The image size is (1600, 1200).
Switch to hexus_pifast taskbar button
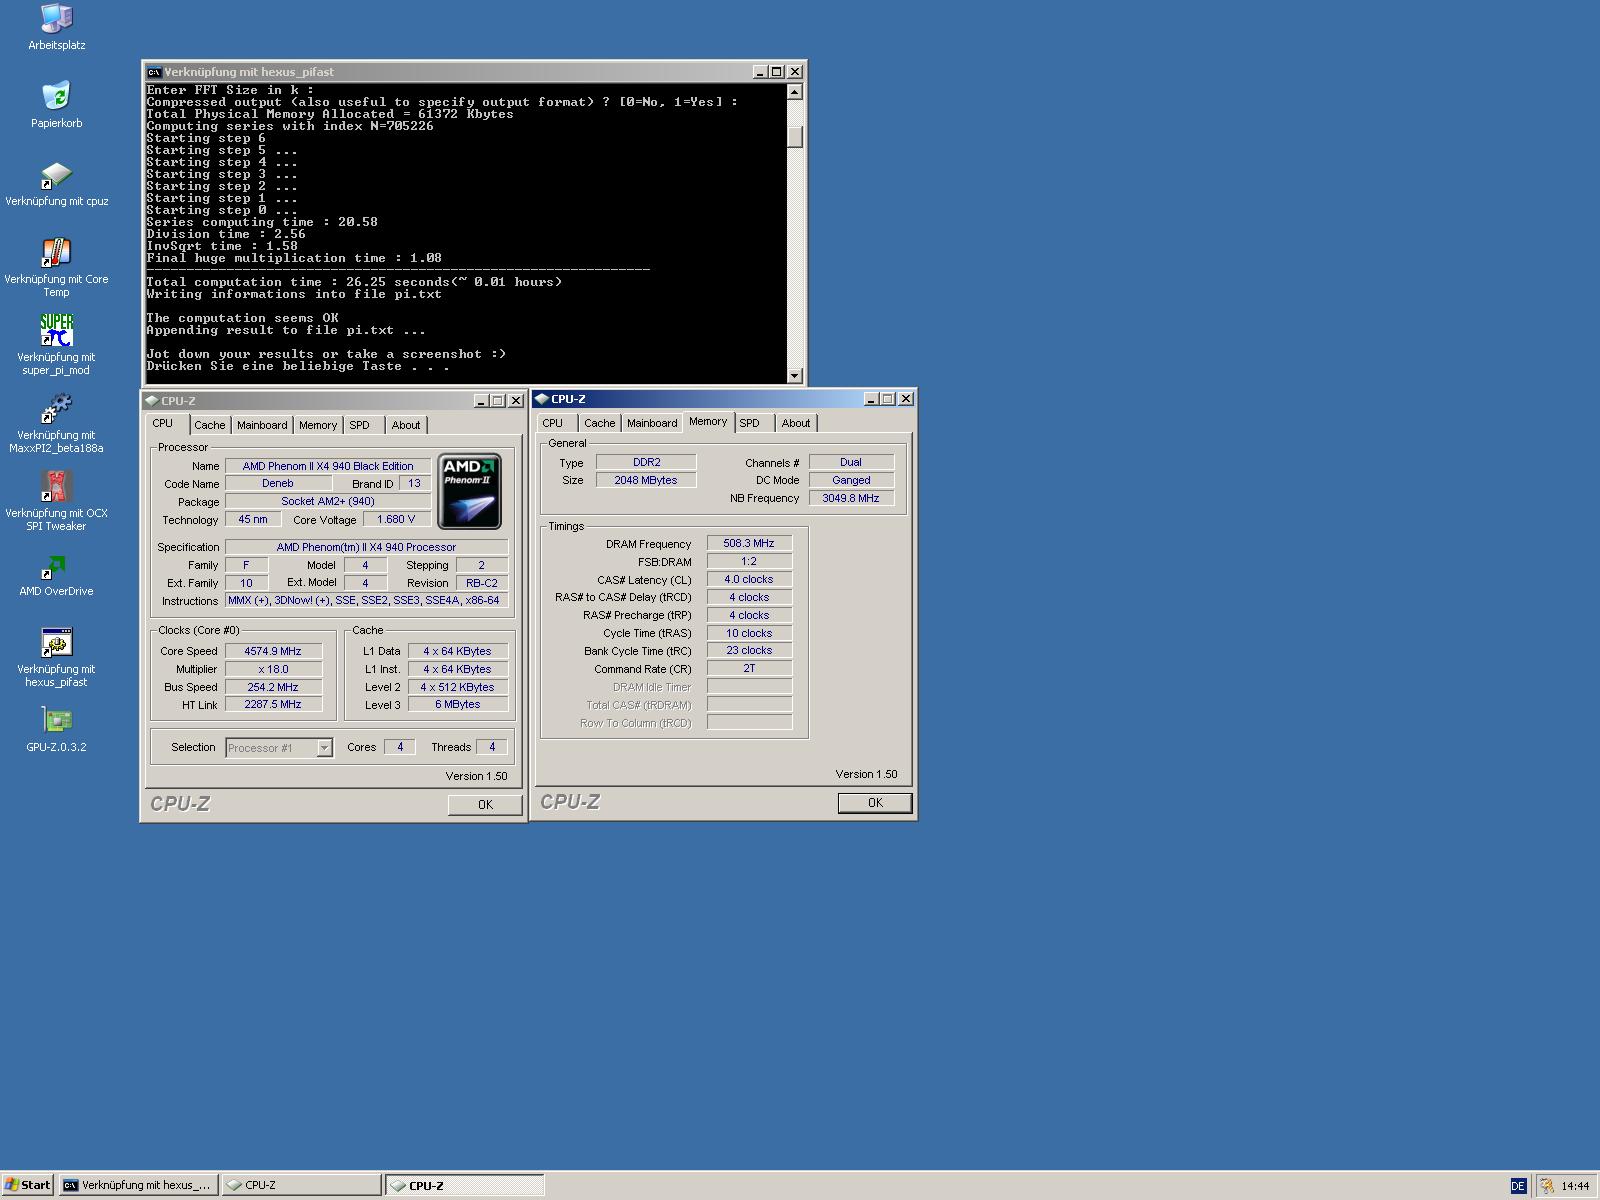[138, 1185]
